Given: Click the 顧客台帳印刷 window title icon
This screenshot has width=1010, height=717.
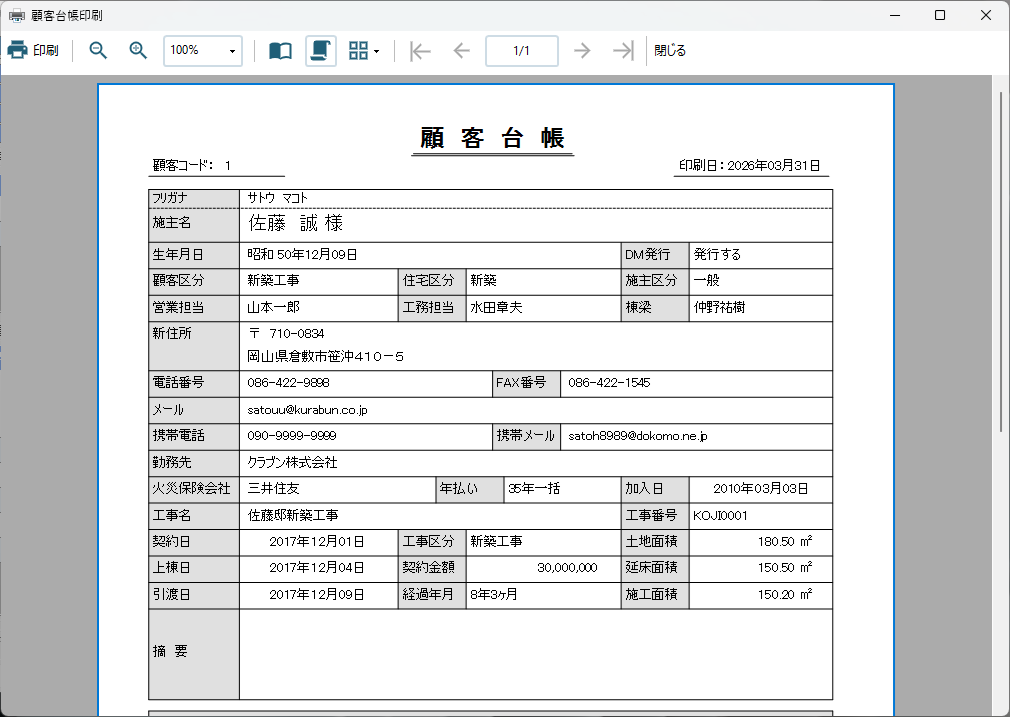Looking at the screenshot, I should pyautogui.click(x=16, y=15).
